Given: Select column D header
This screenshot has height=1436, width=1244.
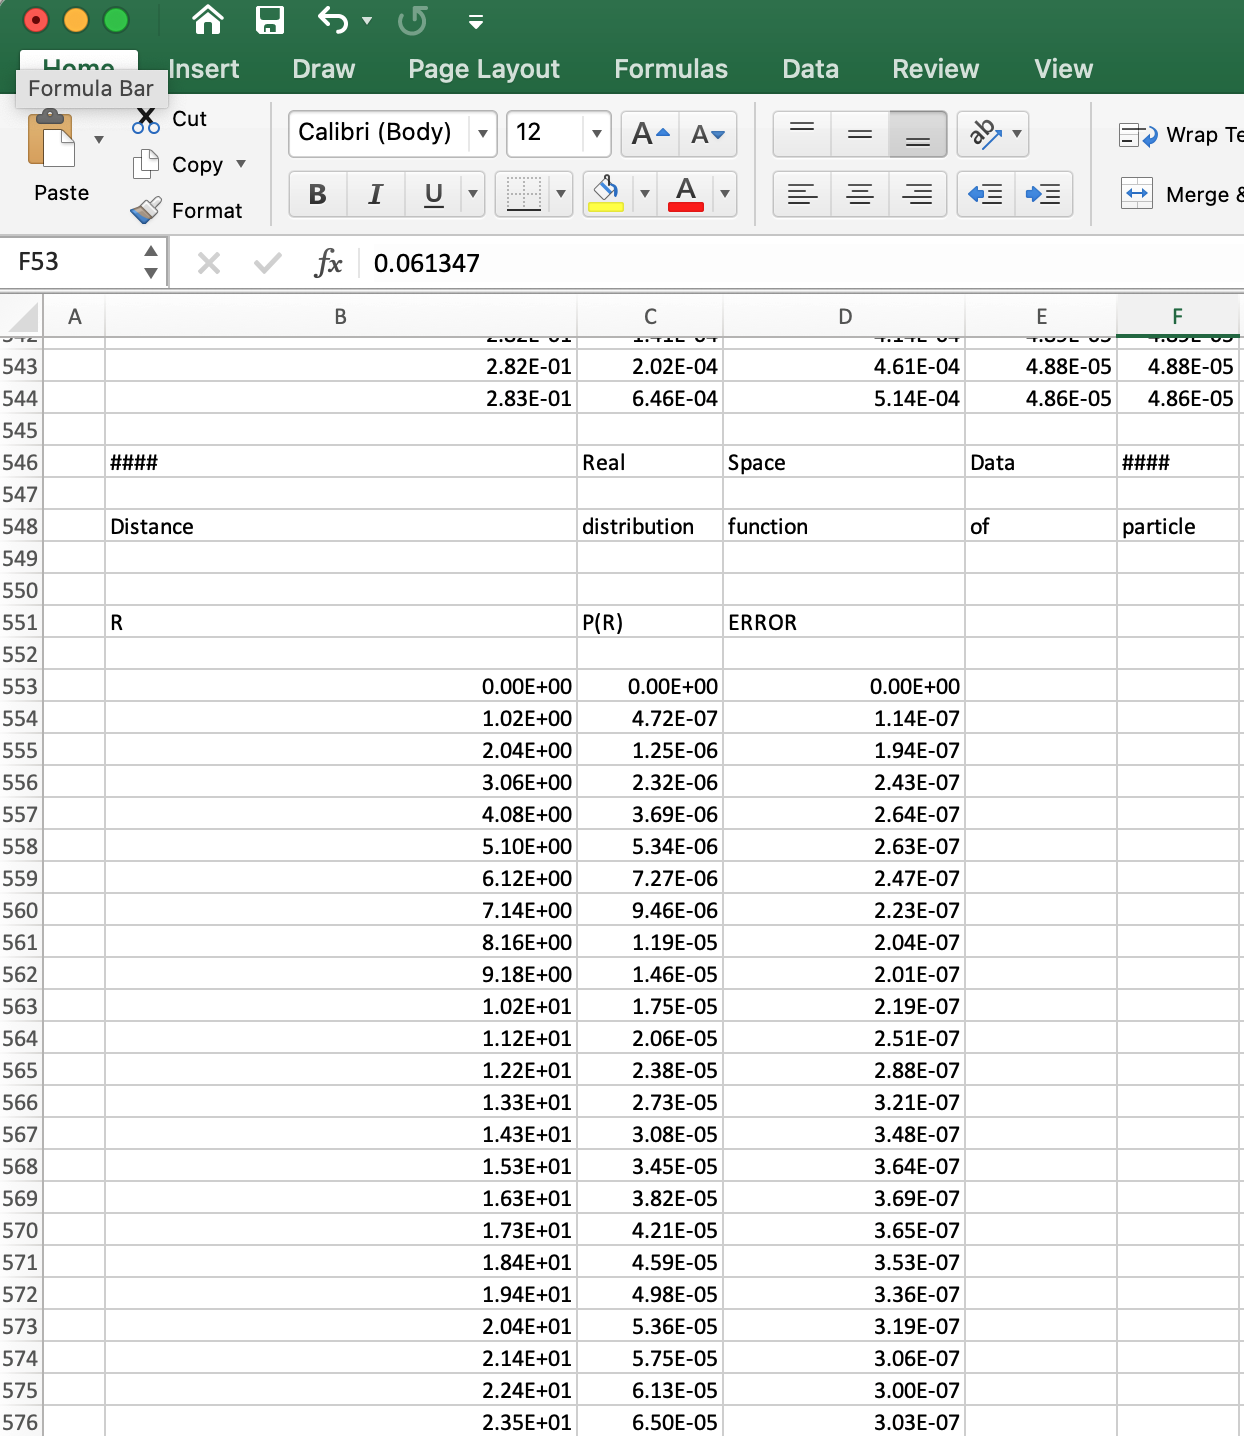Looking at the screenshot, I should pos(845,317).
